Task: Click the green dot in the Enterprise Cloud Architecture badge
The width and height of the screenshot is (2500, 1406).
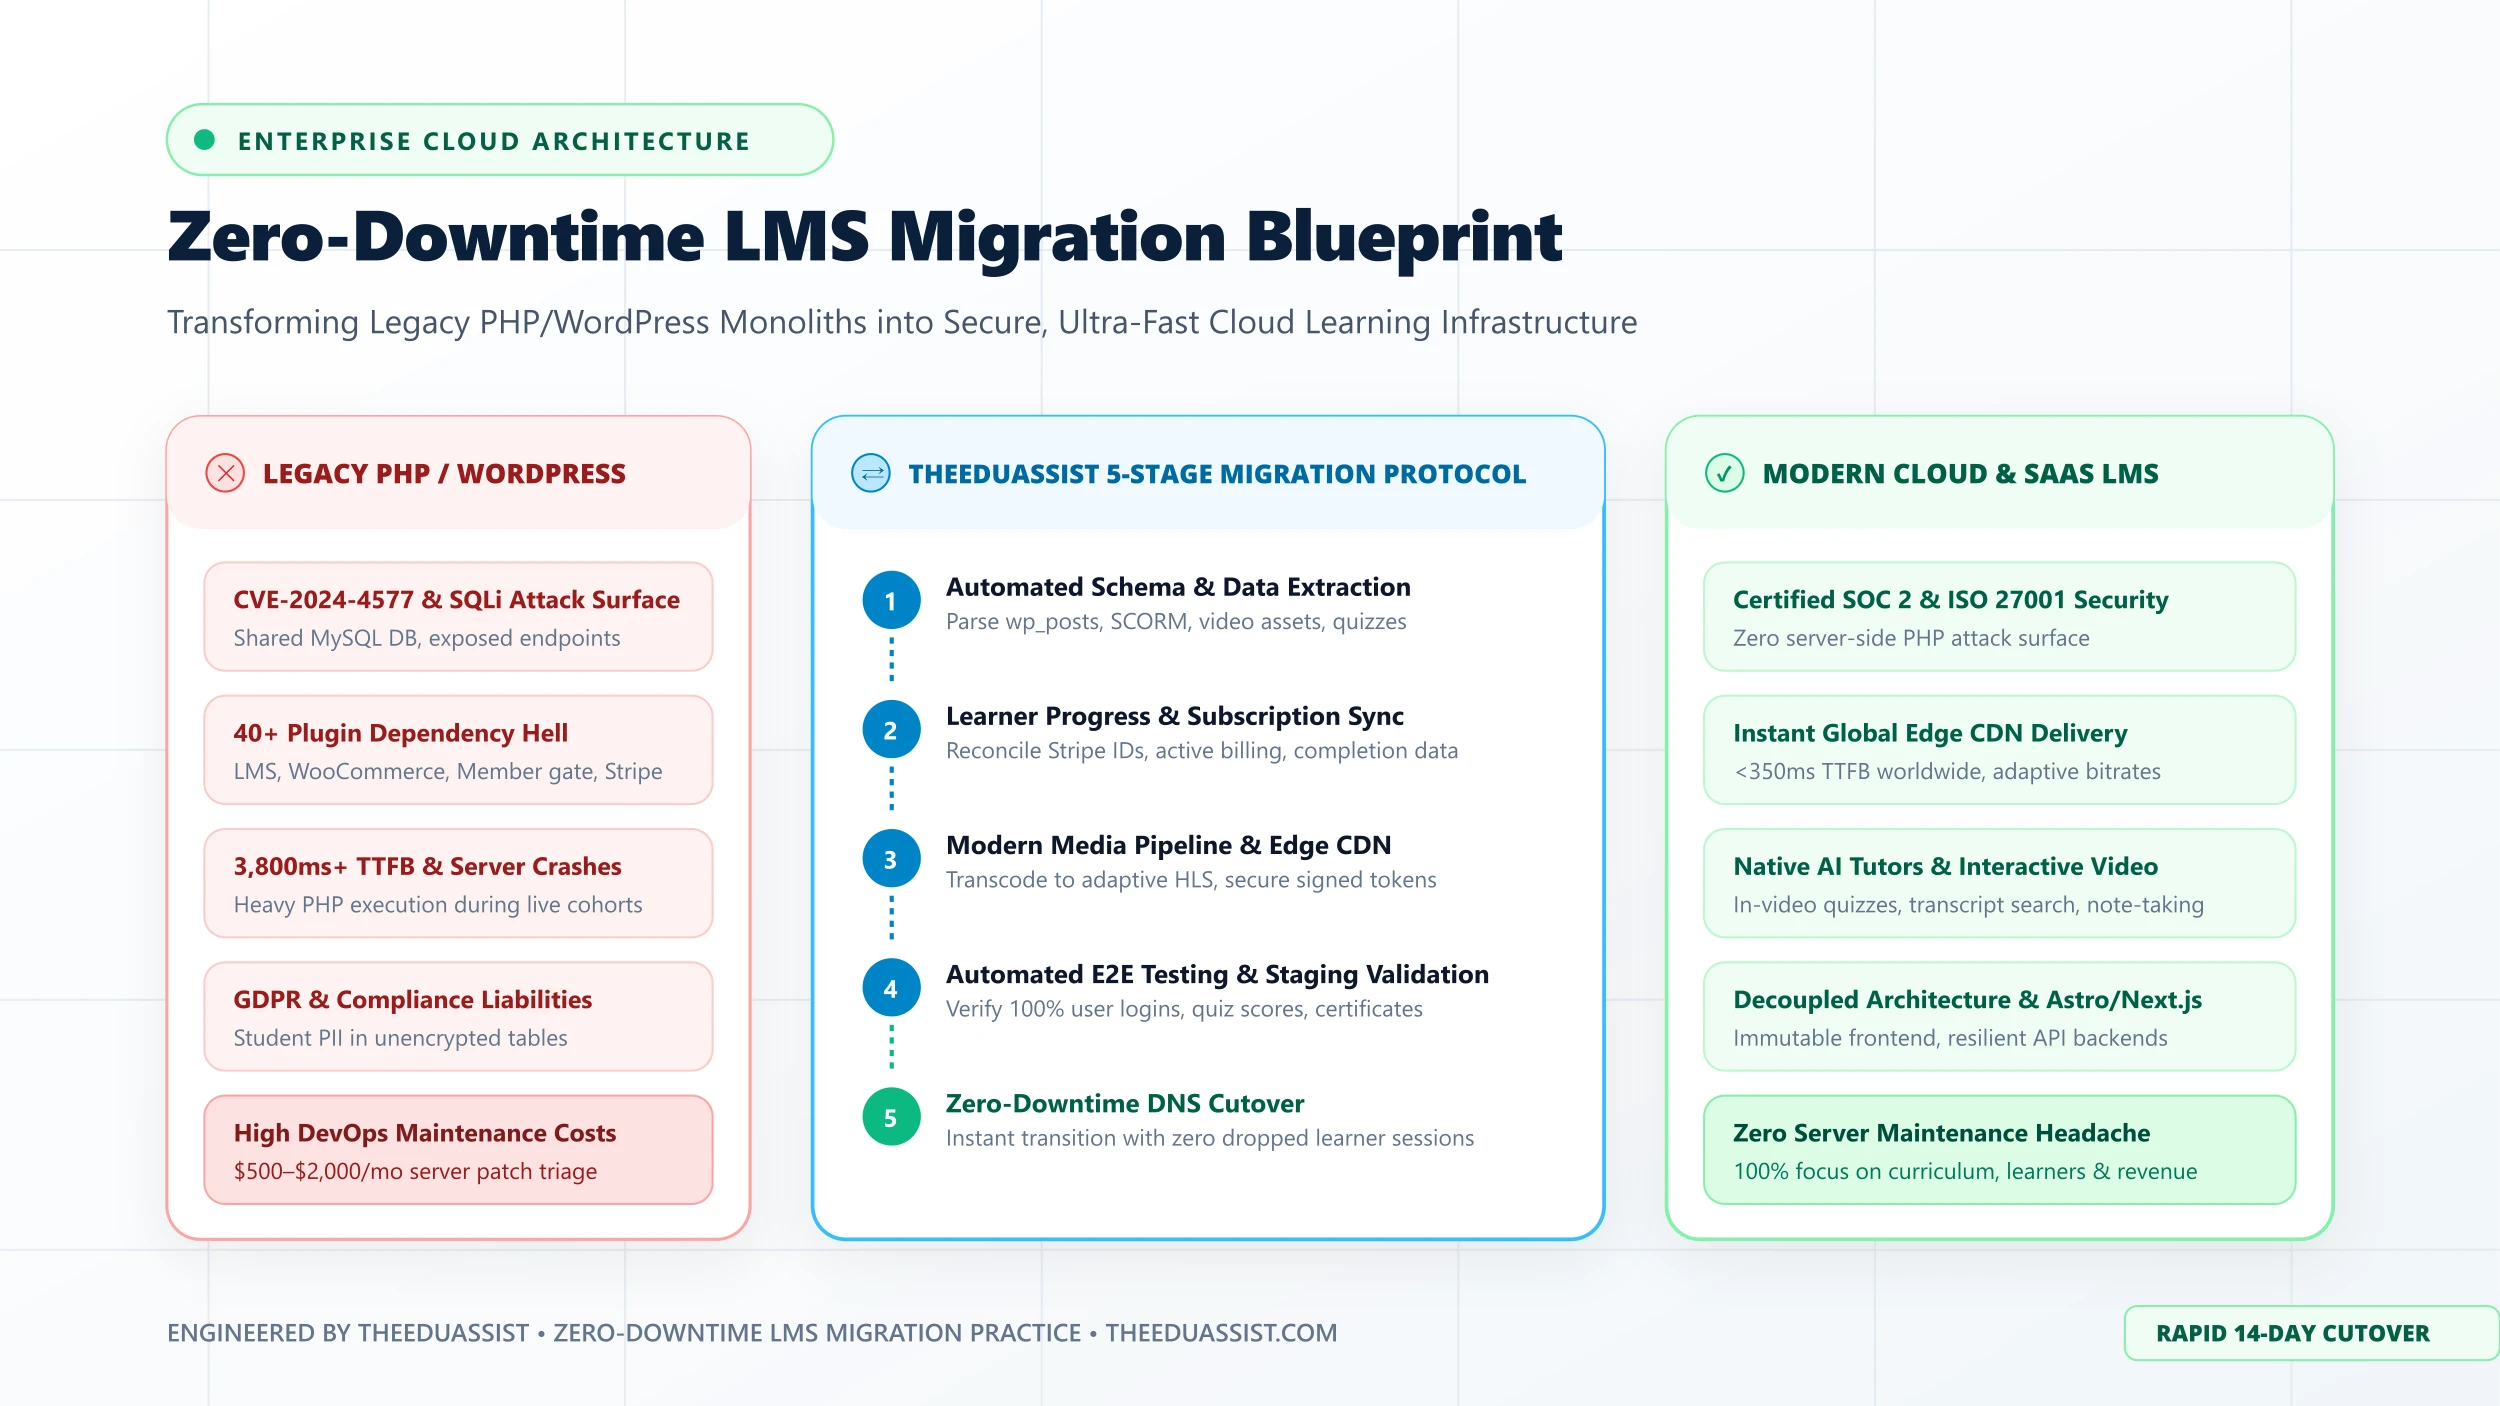Action: coord(205,140)
